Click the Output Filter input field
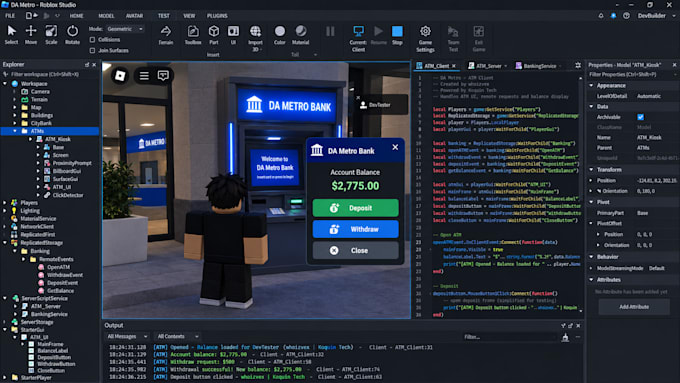680x383 pixels. point(509,337)
